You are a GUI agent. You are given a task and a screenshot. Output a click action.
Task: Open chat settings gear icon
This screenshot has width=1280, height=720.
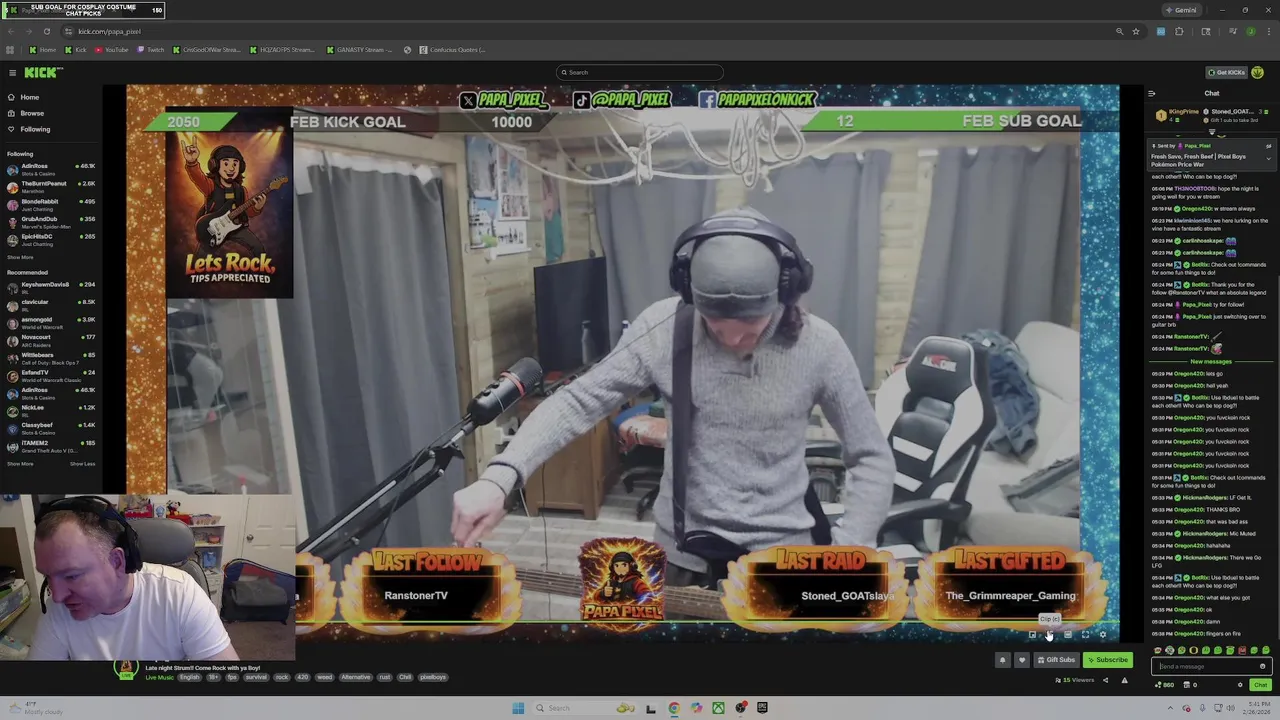1240,685
